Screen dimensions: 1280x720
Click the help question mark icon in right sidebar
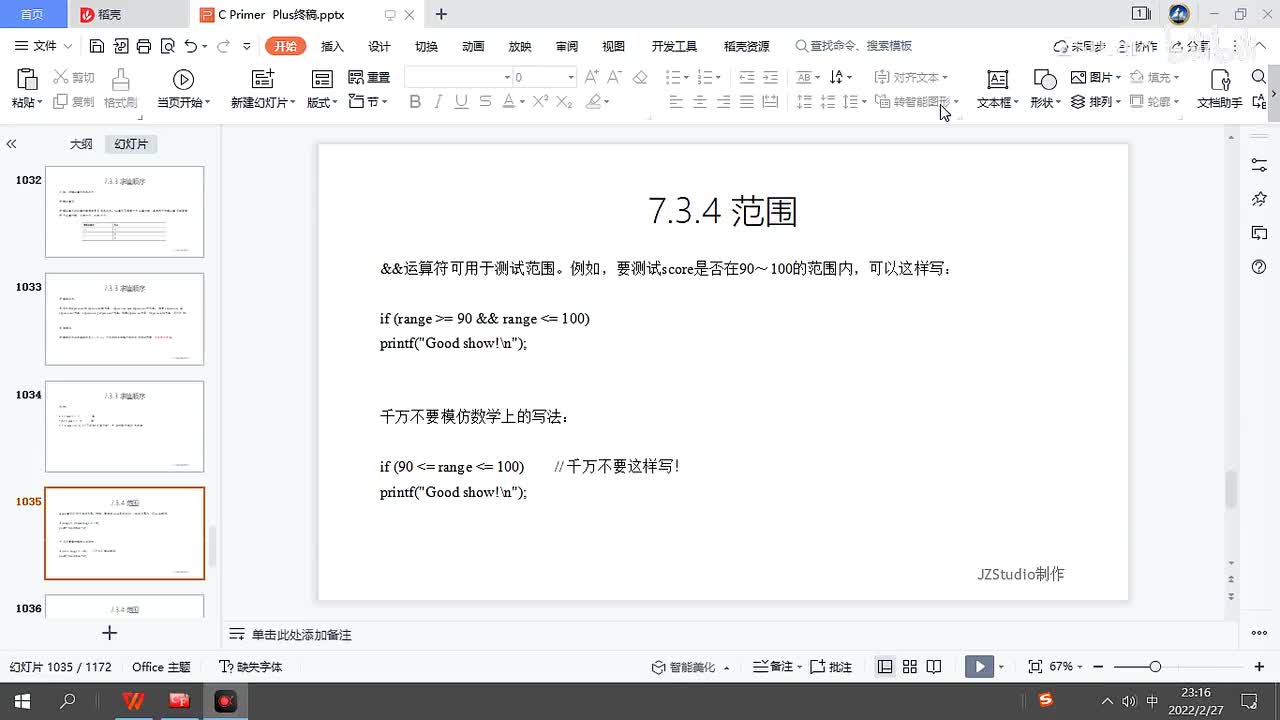point(1259,267)
